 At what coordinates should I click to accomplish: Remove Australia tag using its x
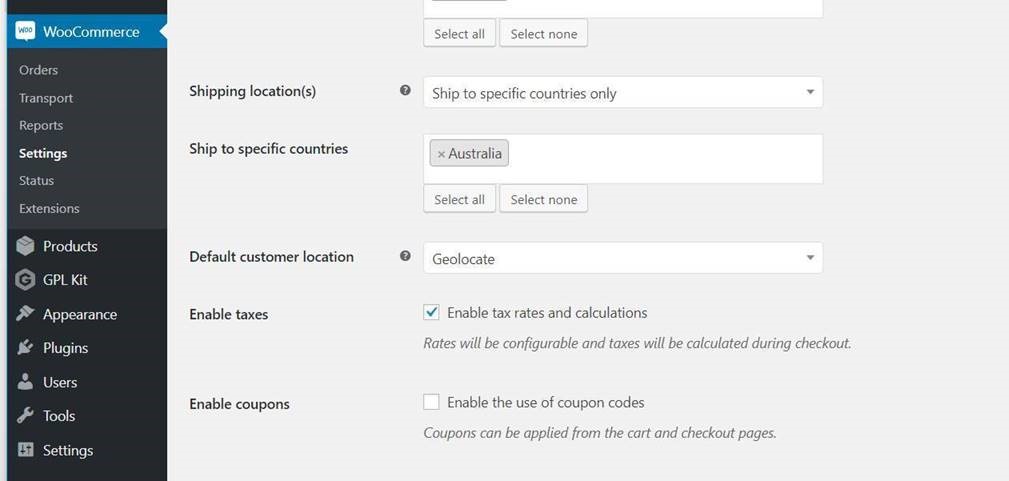coord(441,154)
